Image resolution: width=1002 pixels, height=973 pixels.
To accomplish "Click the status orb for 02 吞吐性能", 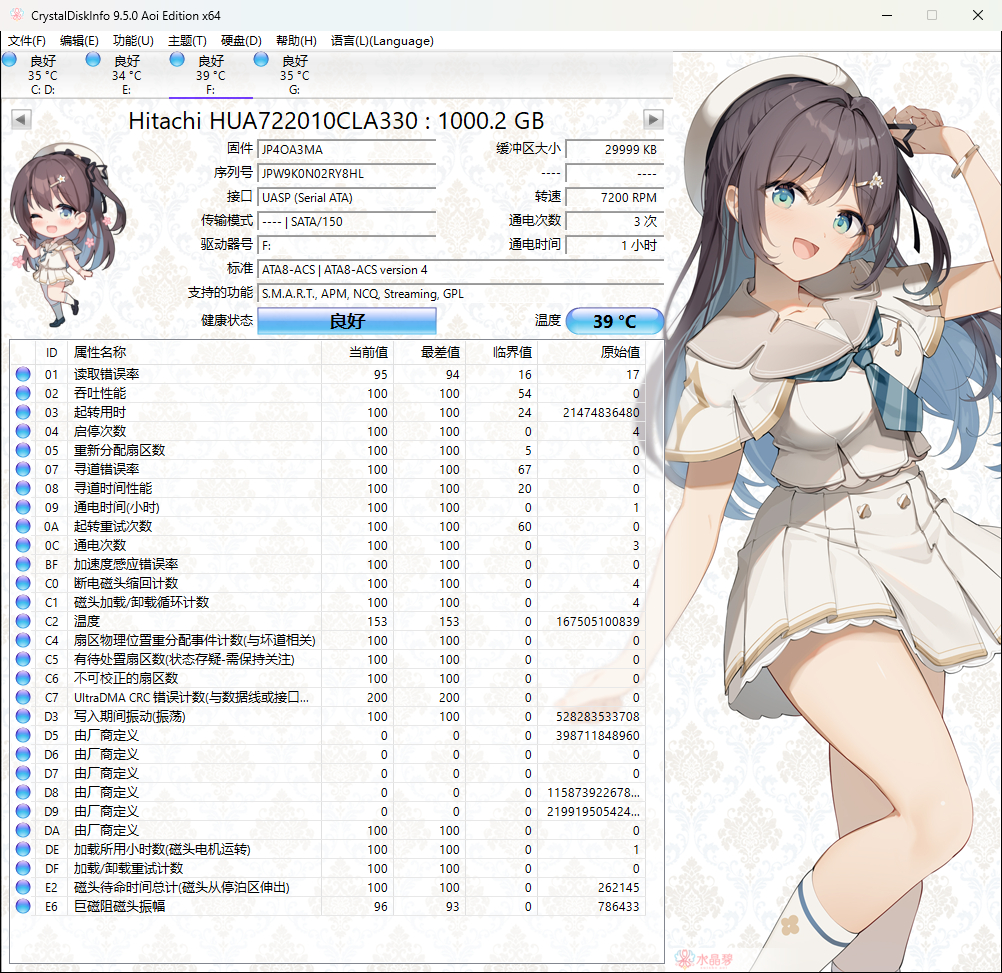I will [x=23, y=394].
